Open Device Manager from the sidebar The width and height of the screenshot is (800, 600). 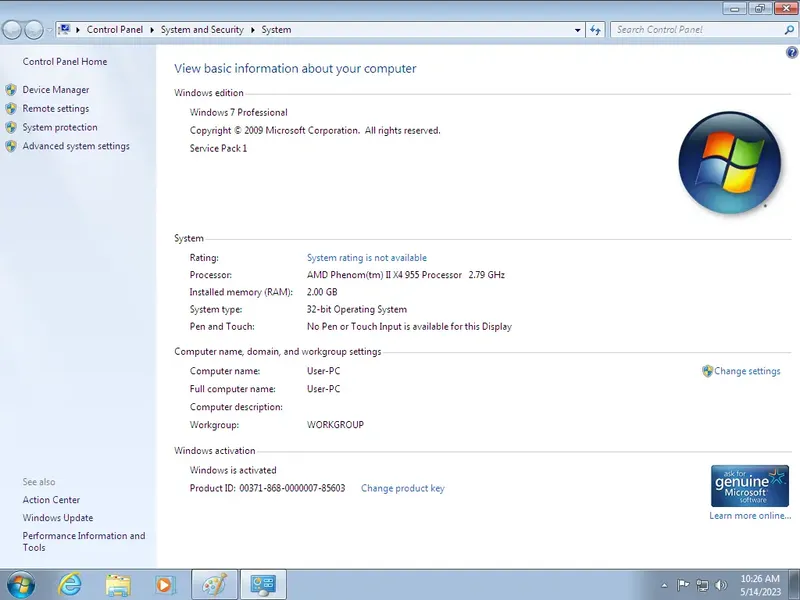pos(56,89)
